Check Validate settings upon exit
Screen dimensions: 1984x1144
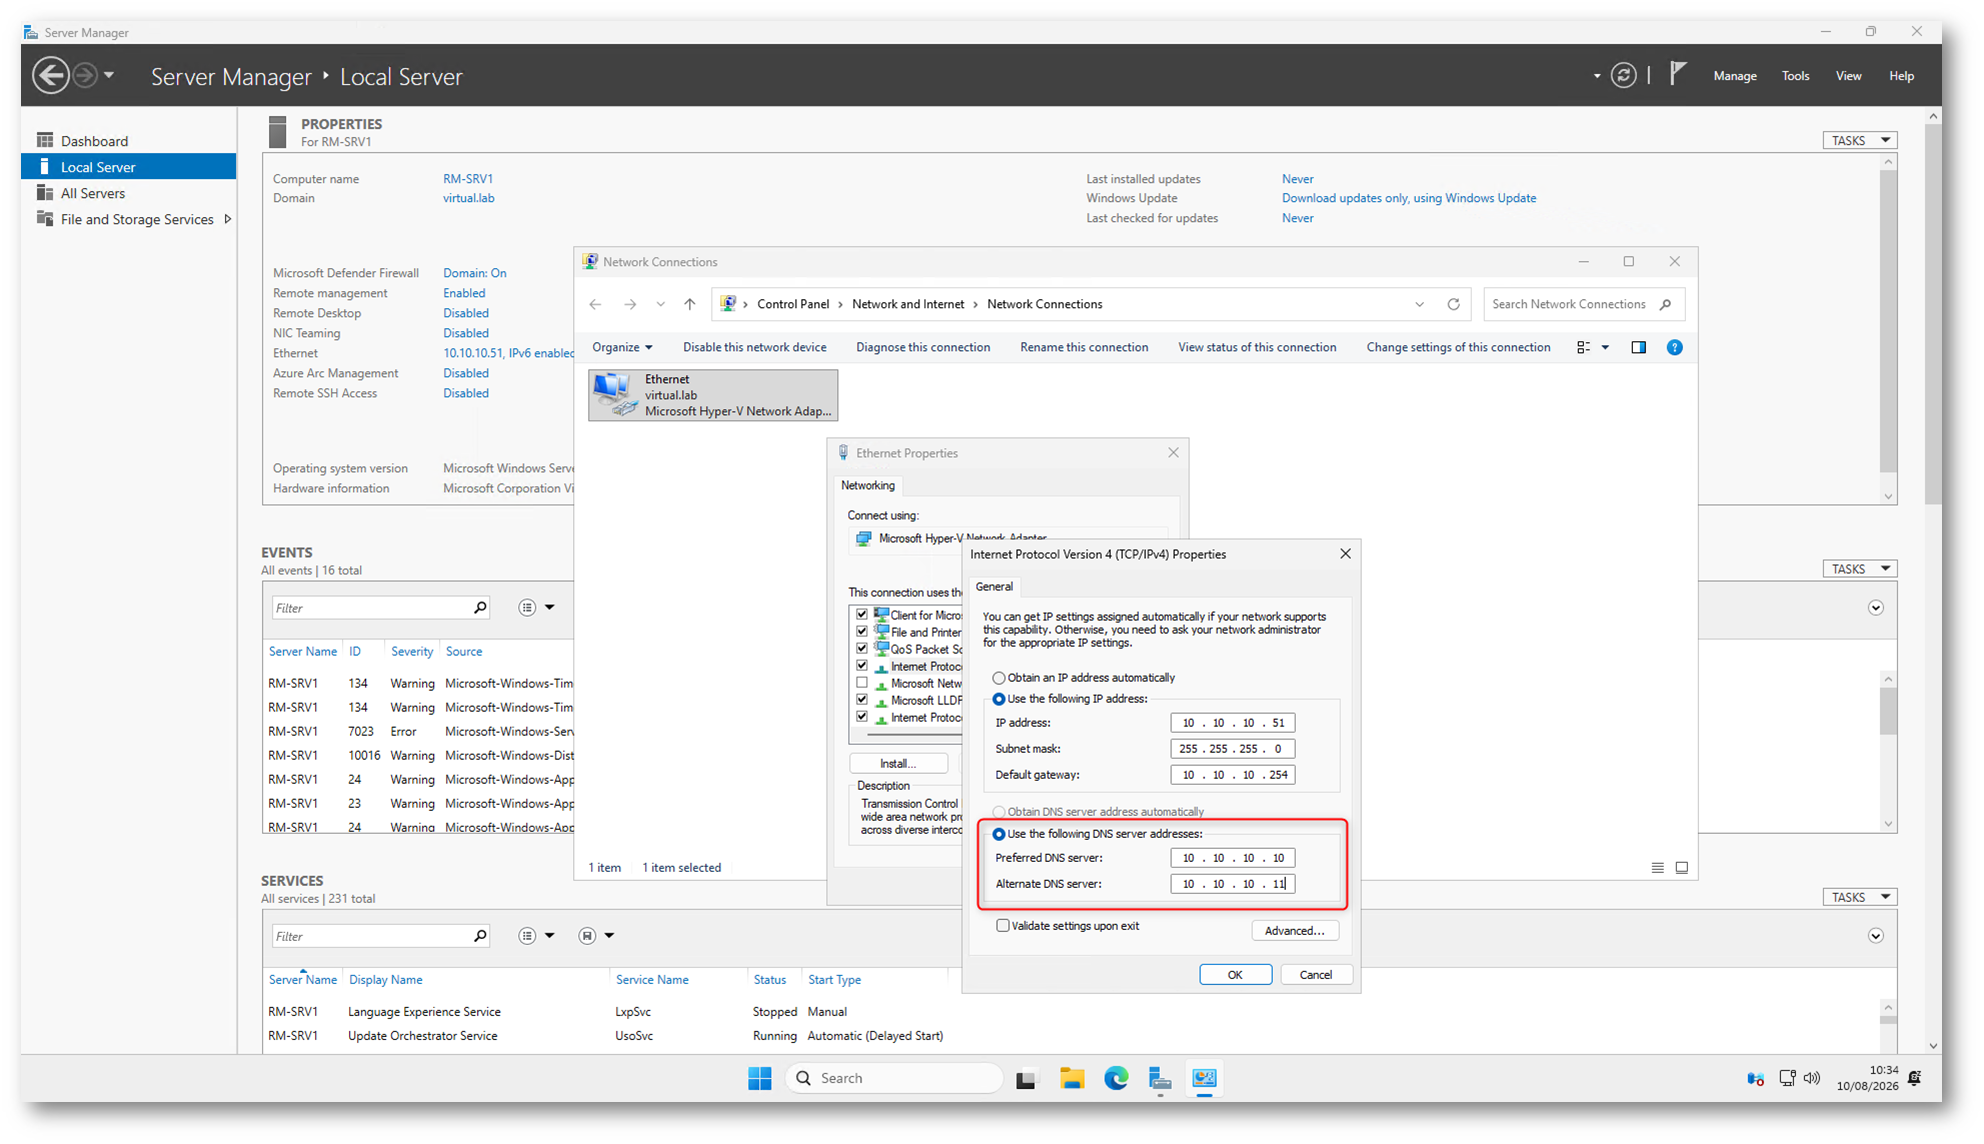(x=1003, y=926)
